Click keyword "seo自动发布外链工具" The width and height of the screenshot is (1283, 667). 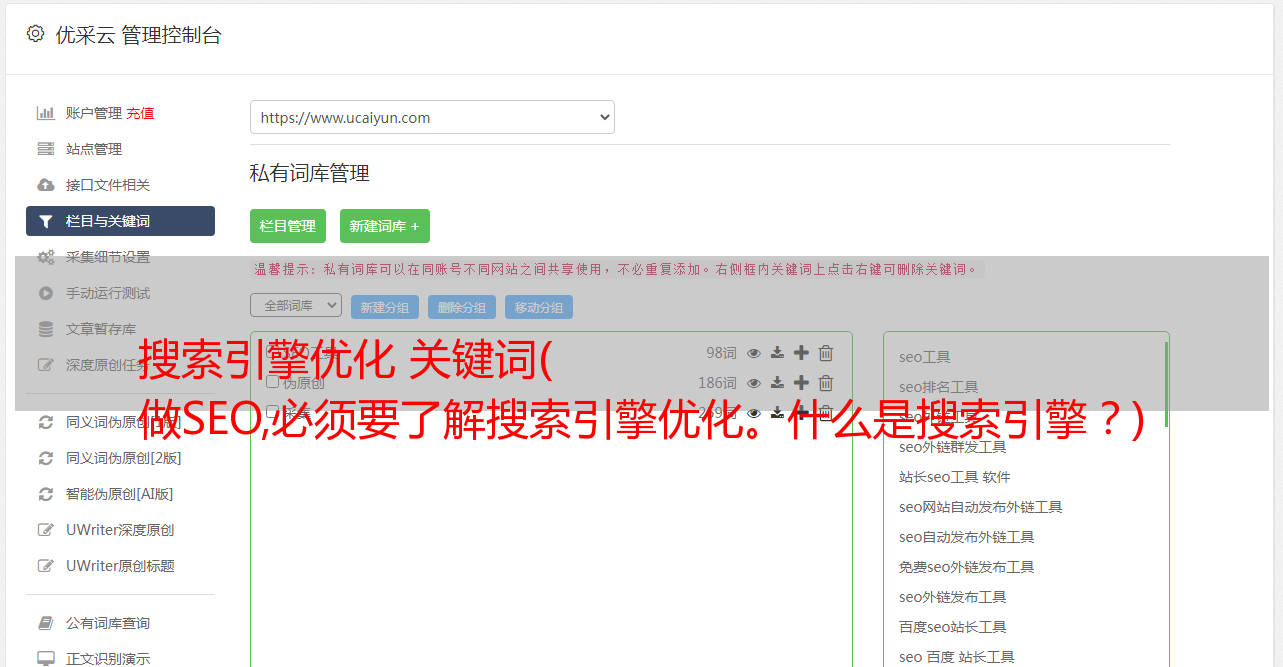(967, 537)
